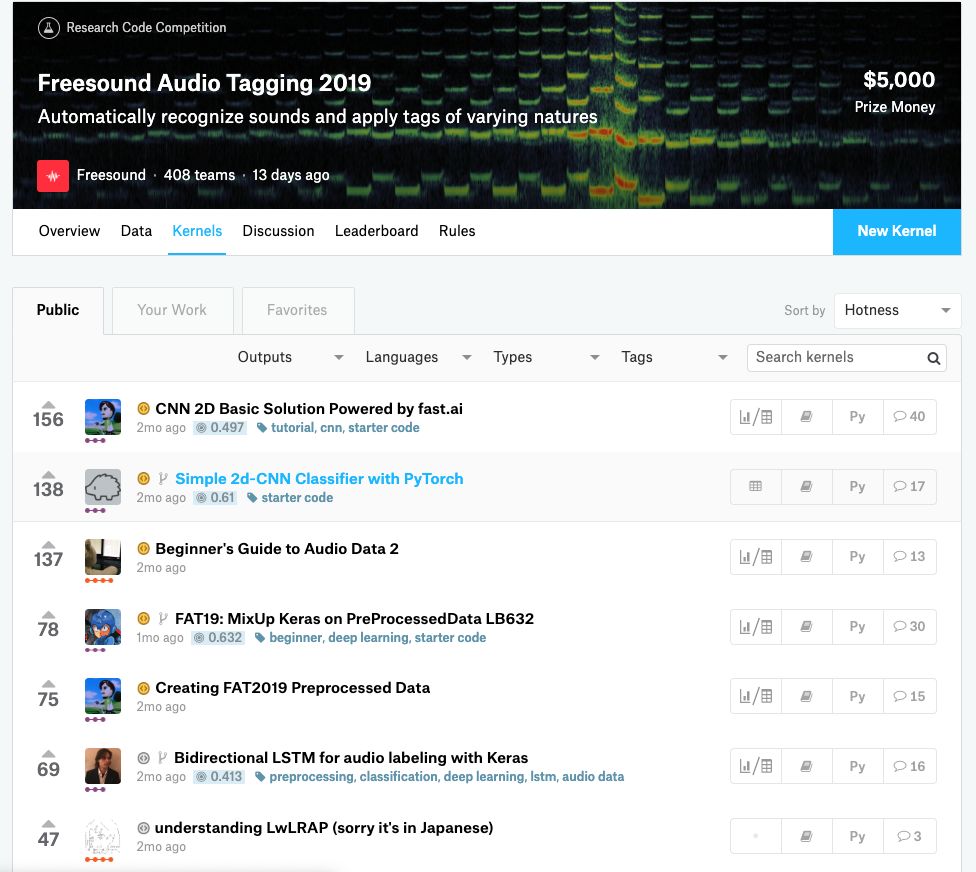Viewport: 976px width, 872px height.
Task: Open comments (40) for CNN 2D Basic Solution
Action: point(909,417)
